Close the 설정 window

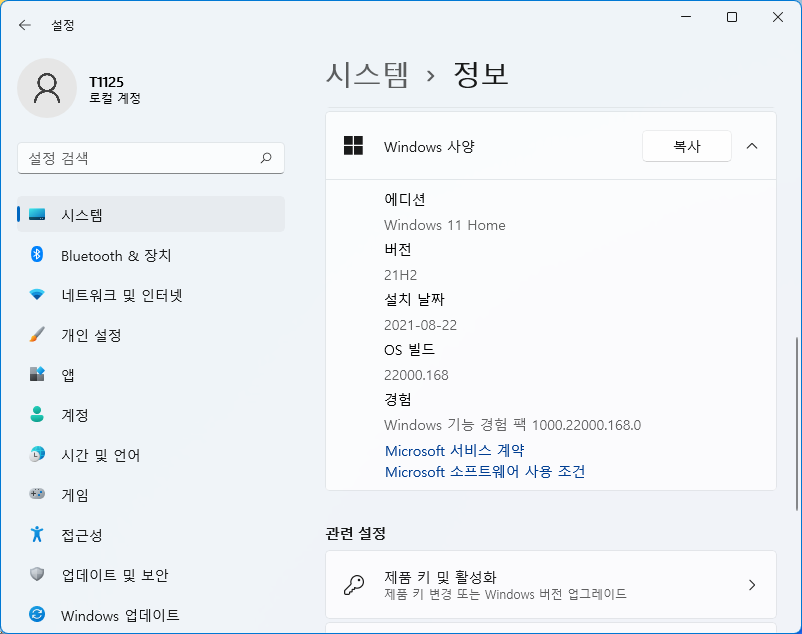point(778,17)
